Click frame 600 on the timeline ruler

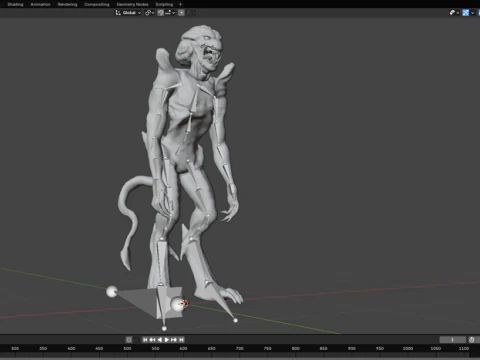(x=183, y=348)
